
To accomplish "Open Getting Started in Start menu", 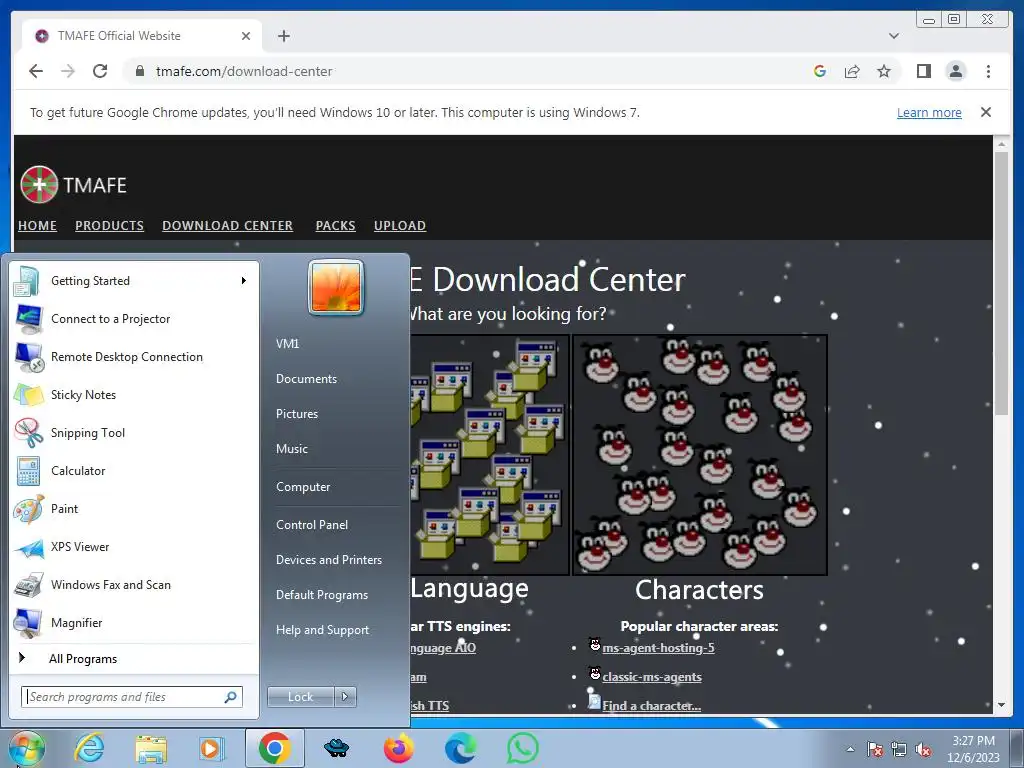I will pos(134,281).
